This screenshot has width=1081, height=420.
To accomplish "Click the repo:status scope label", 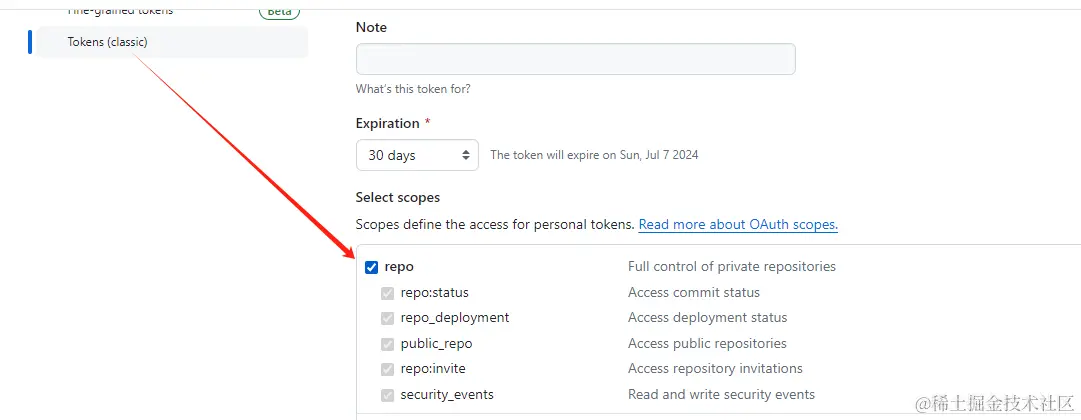I will point(434,293).
